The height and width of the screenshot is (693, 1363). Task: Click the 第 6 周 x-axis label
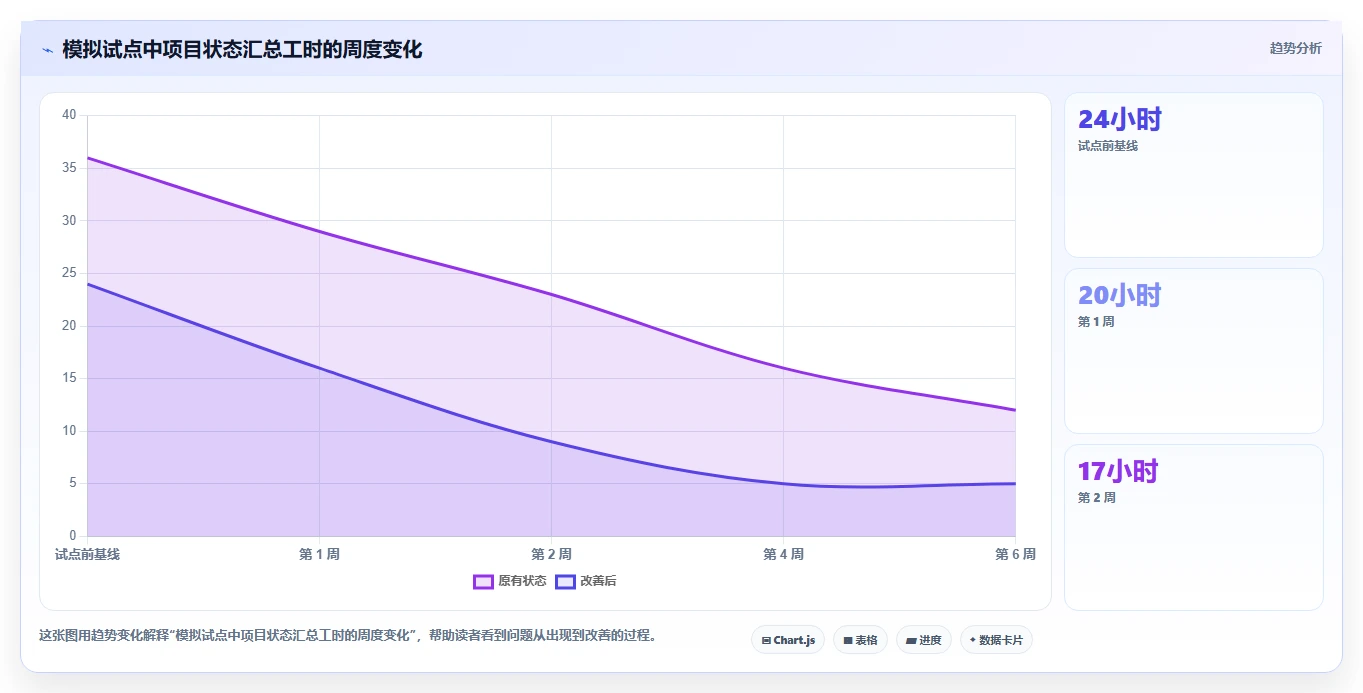click(x=1015, y=554)
